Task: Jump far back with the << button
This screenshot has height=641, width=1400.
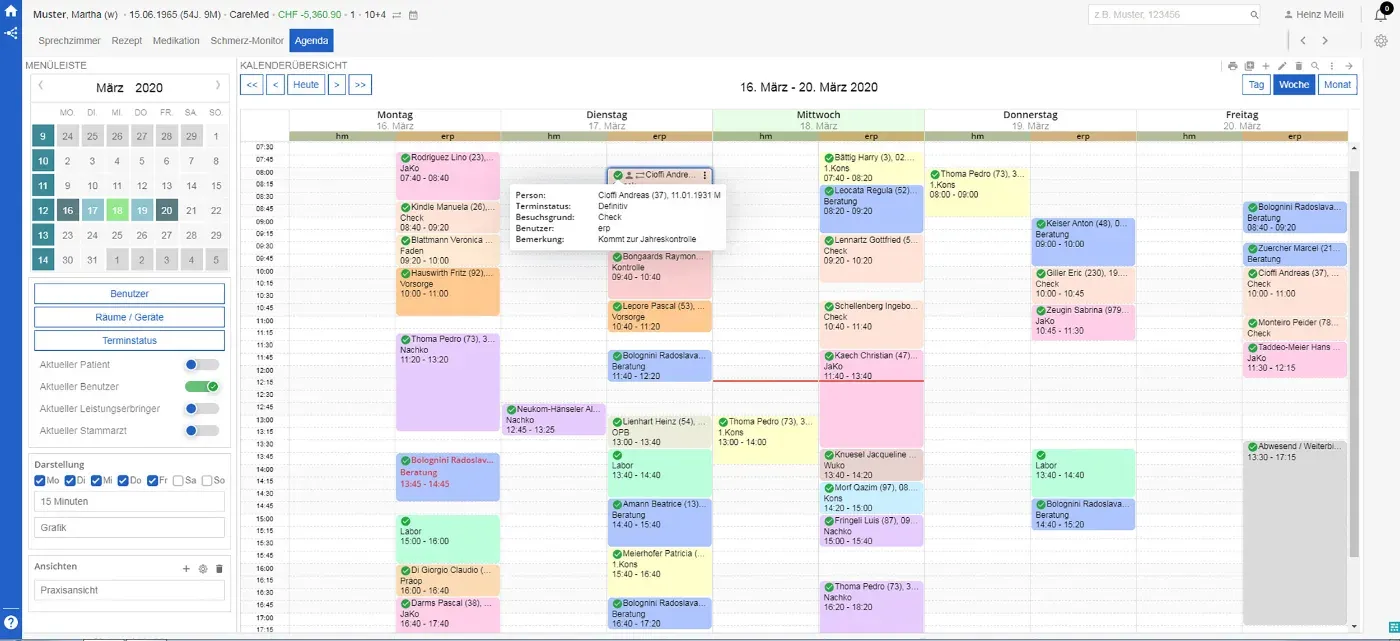Action: pos(252,85)
